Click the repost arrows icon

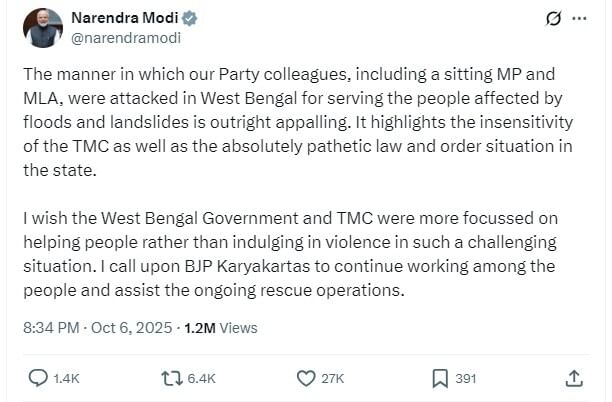(172, 378)
